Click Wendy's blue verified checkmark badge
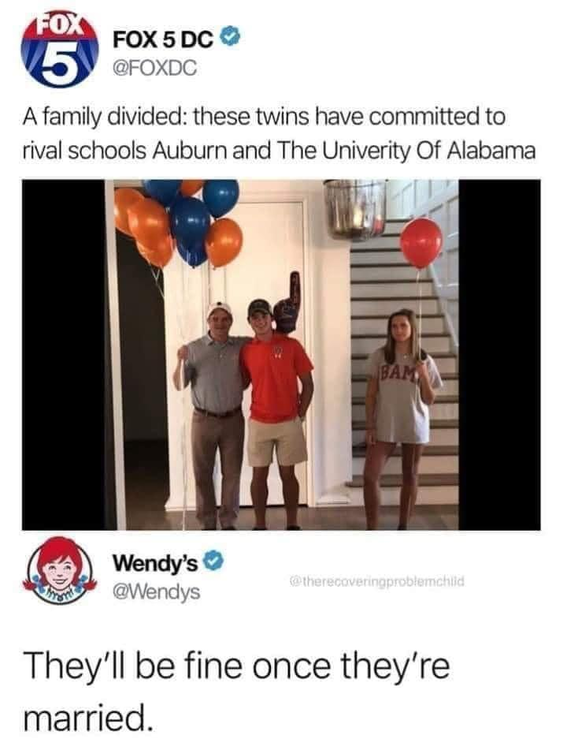Image resolution: width=567 pixels, height=750 pixels. coord(214,560)
